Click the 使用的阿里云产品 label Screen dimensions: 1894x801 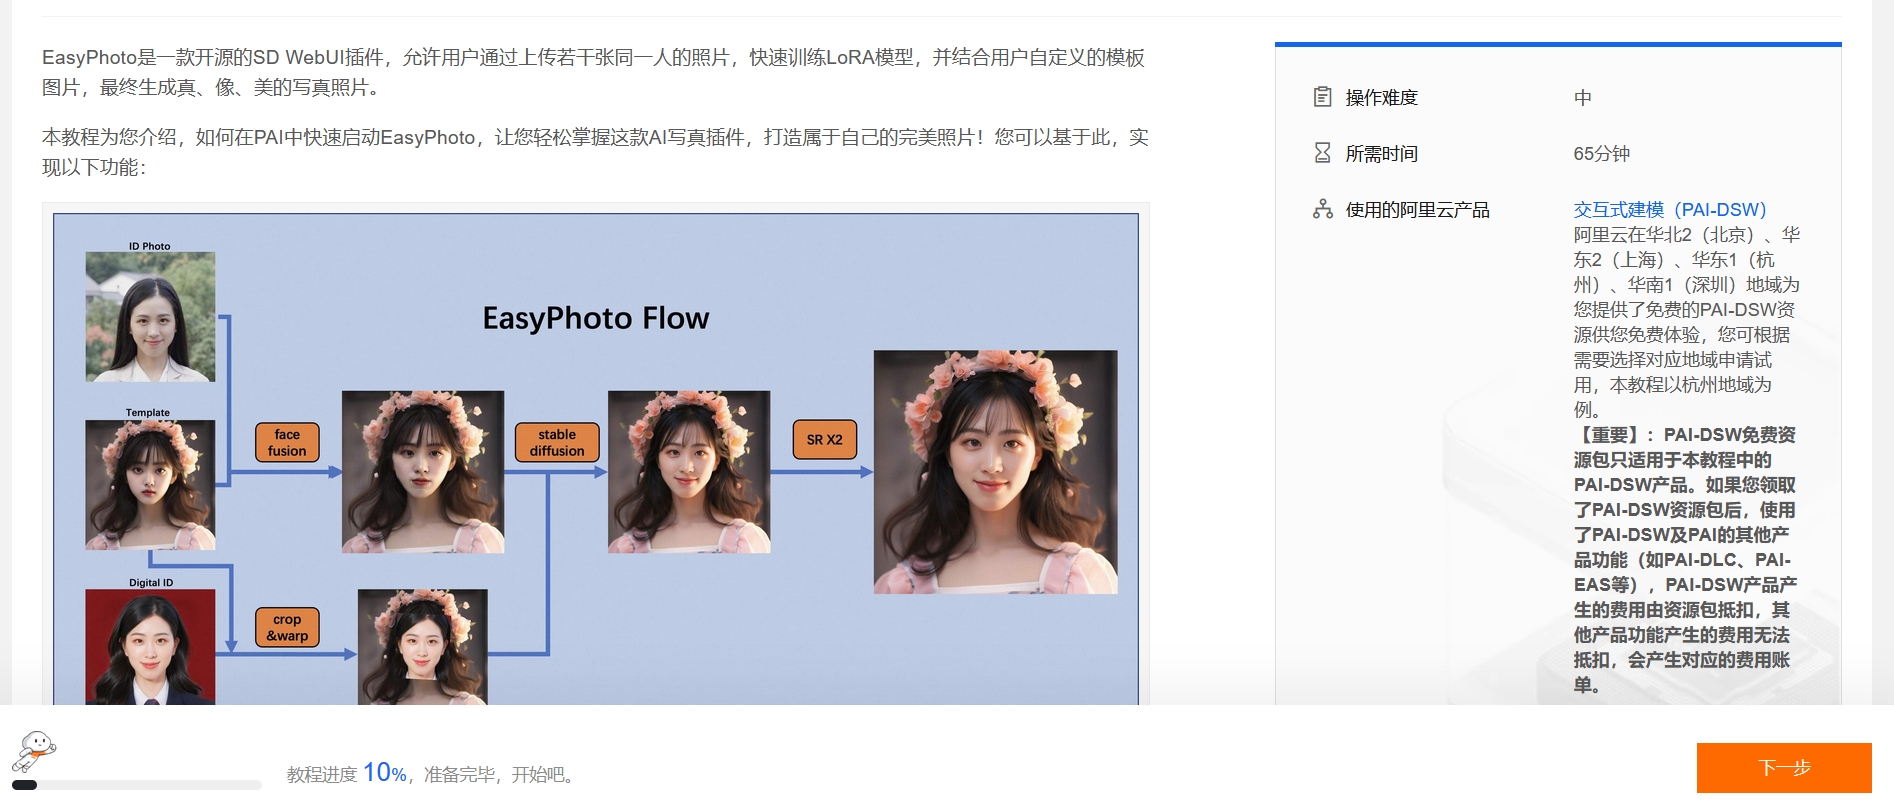pos(1417,210)
